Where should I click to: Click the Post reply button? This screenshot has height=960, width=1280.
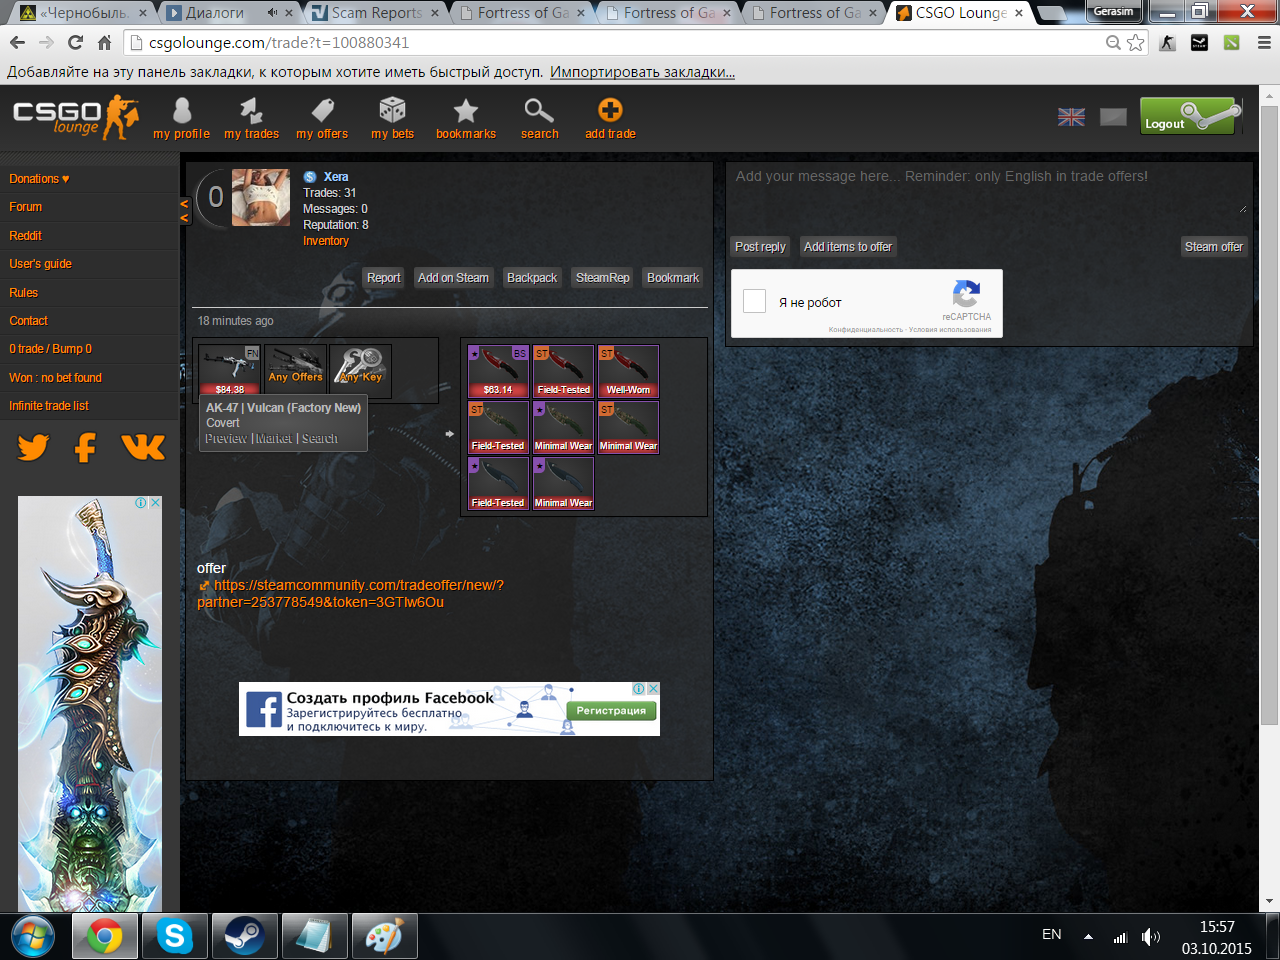coord(760,247)
